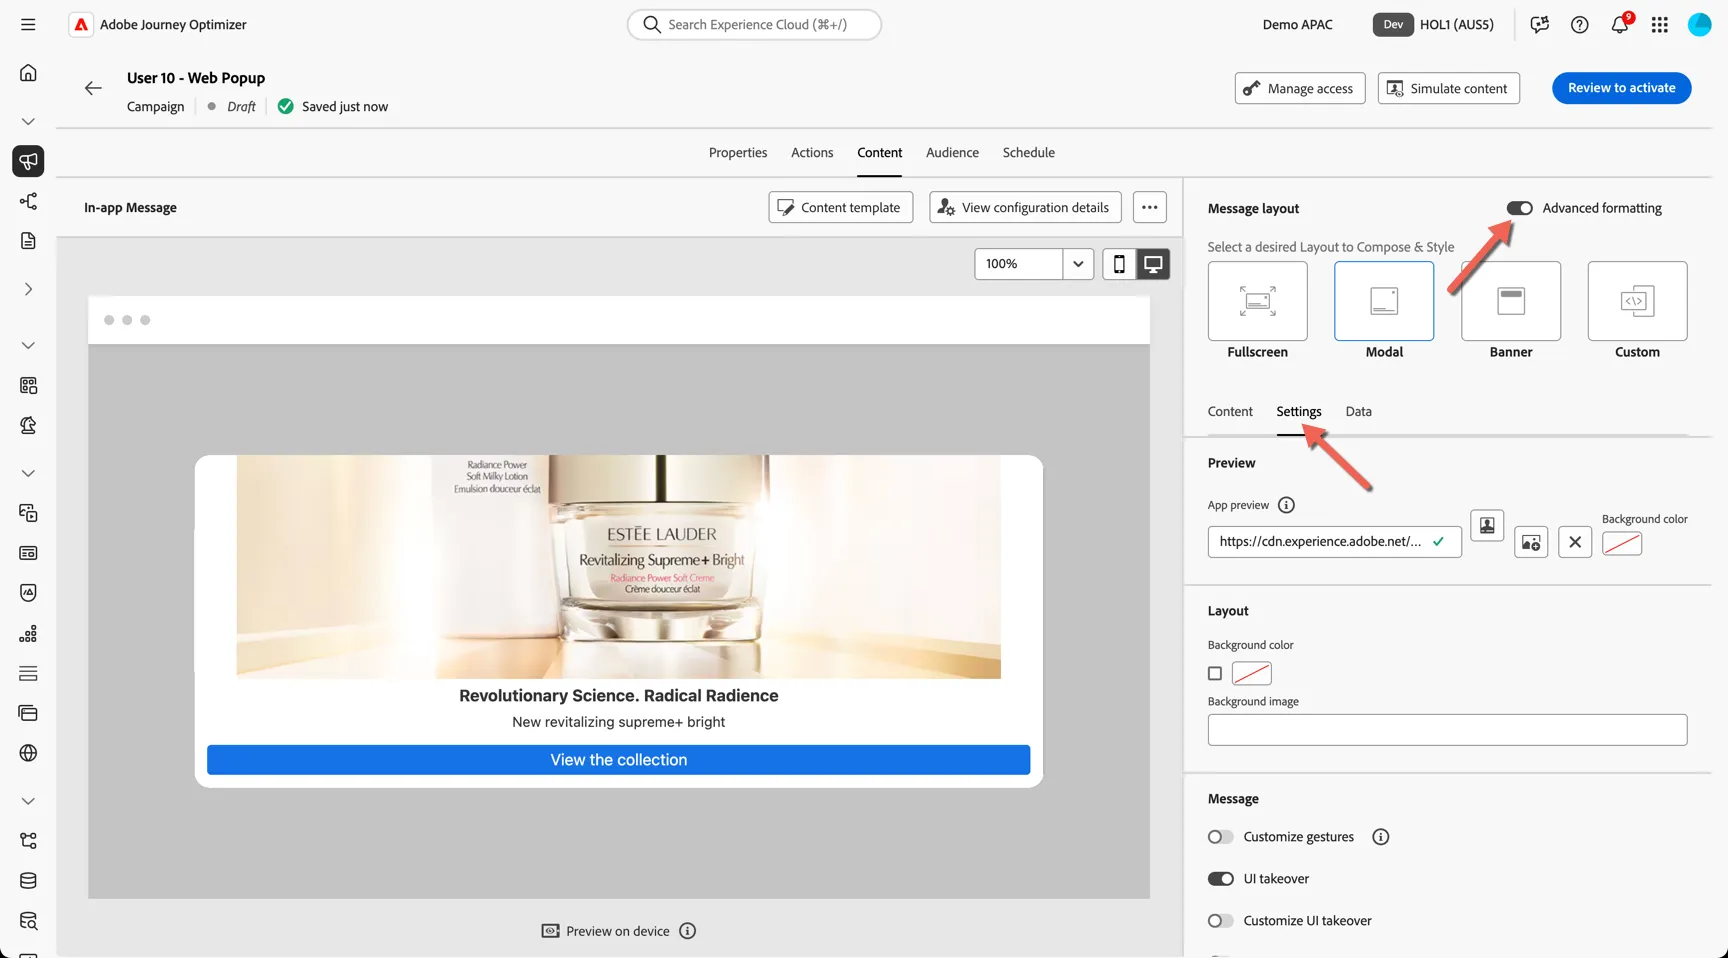1728x958 pixels.
Task: Open the app switcher grid icon
Action: tap(1659, 24)
